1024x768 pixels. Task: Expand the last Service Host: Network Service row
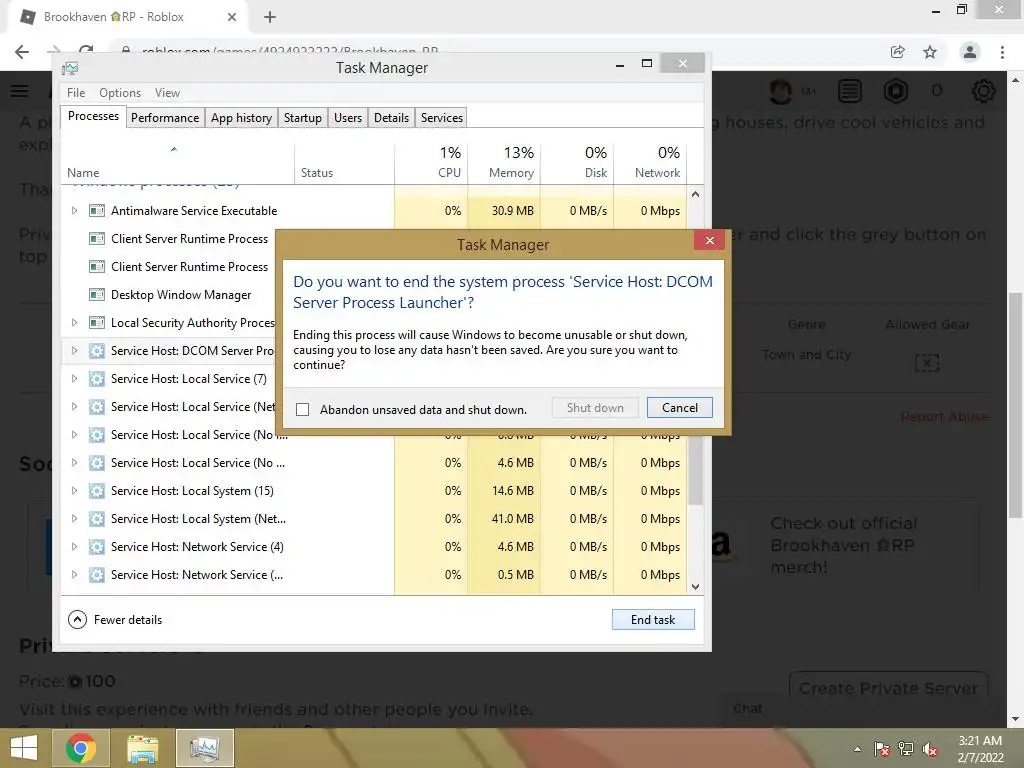tap(74, 575)
